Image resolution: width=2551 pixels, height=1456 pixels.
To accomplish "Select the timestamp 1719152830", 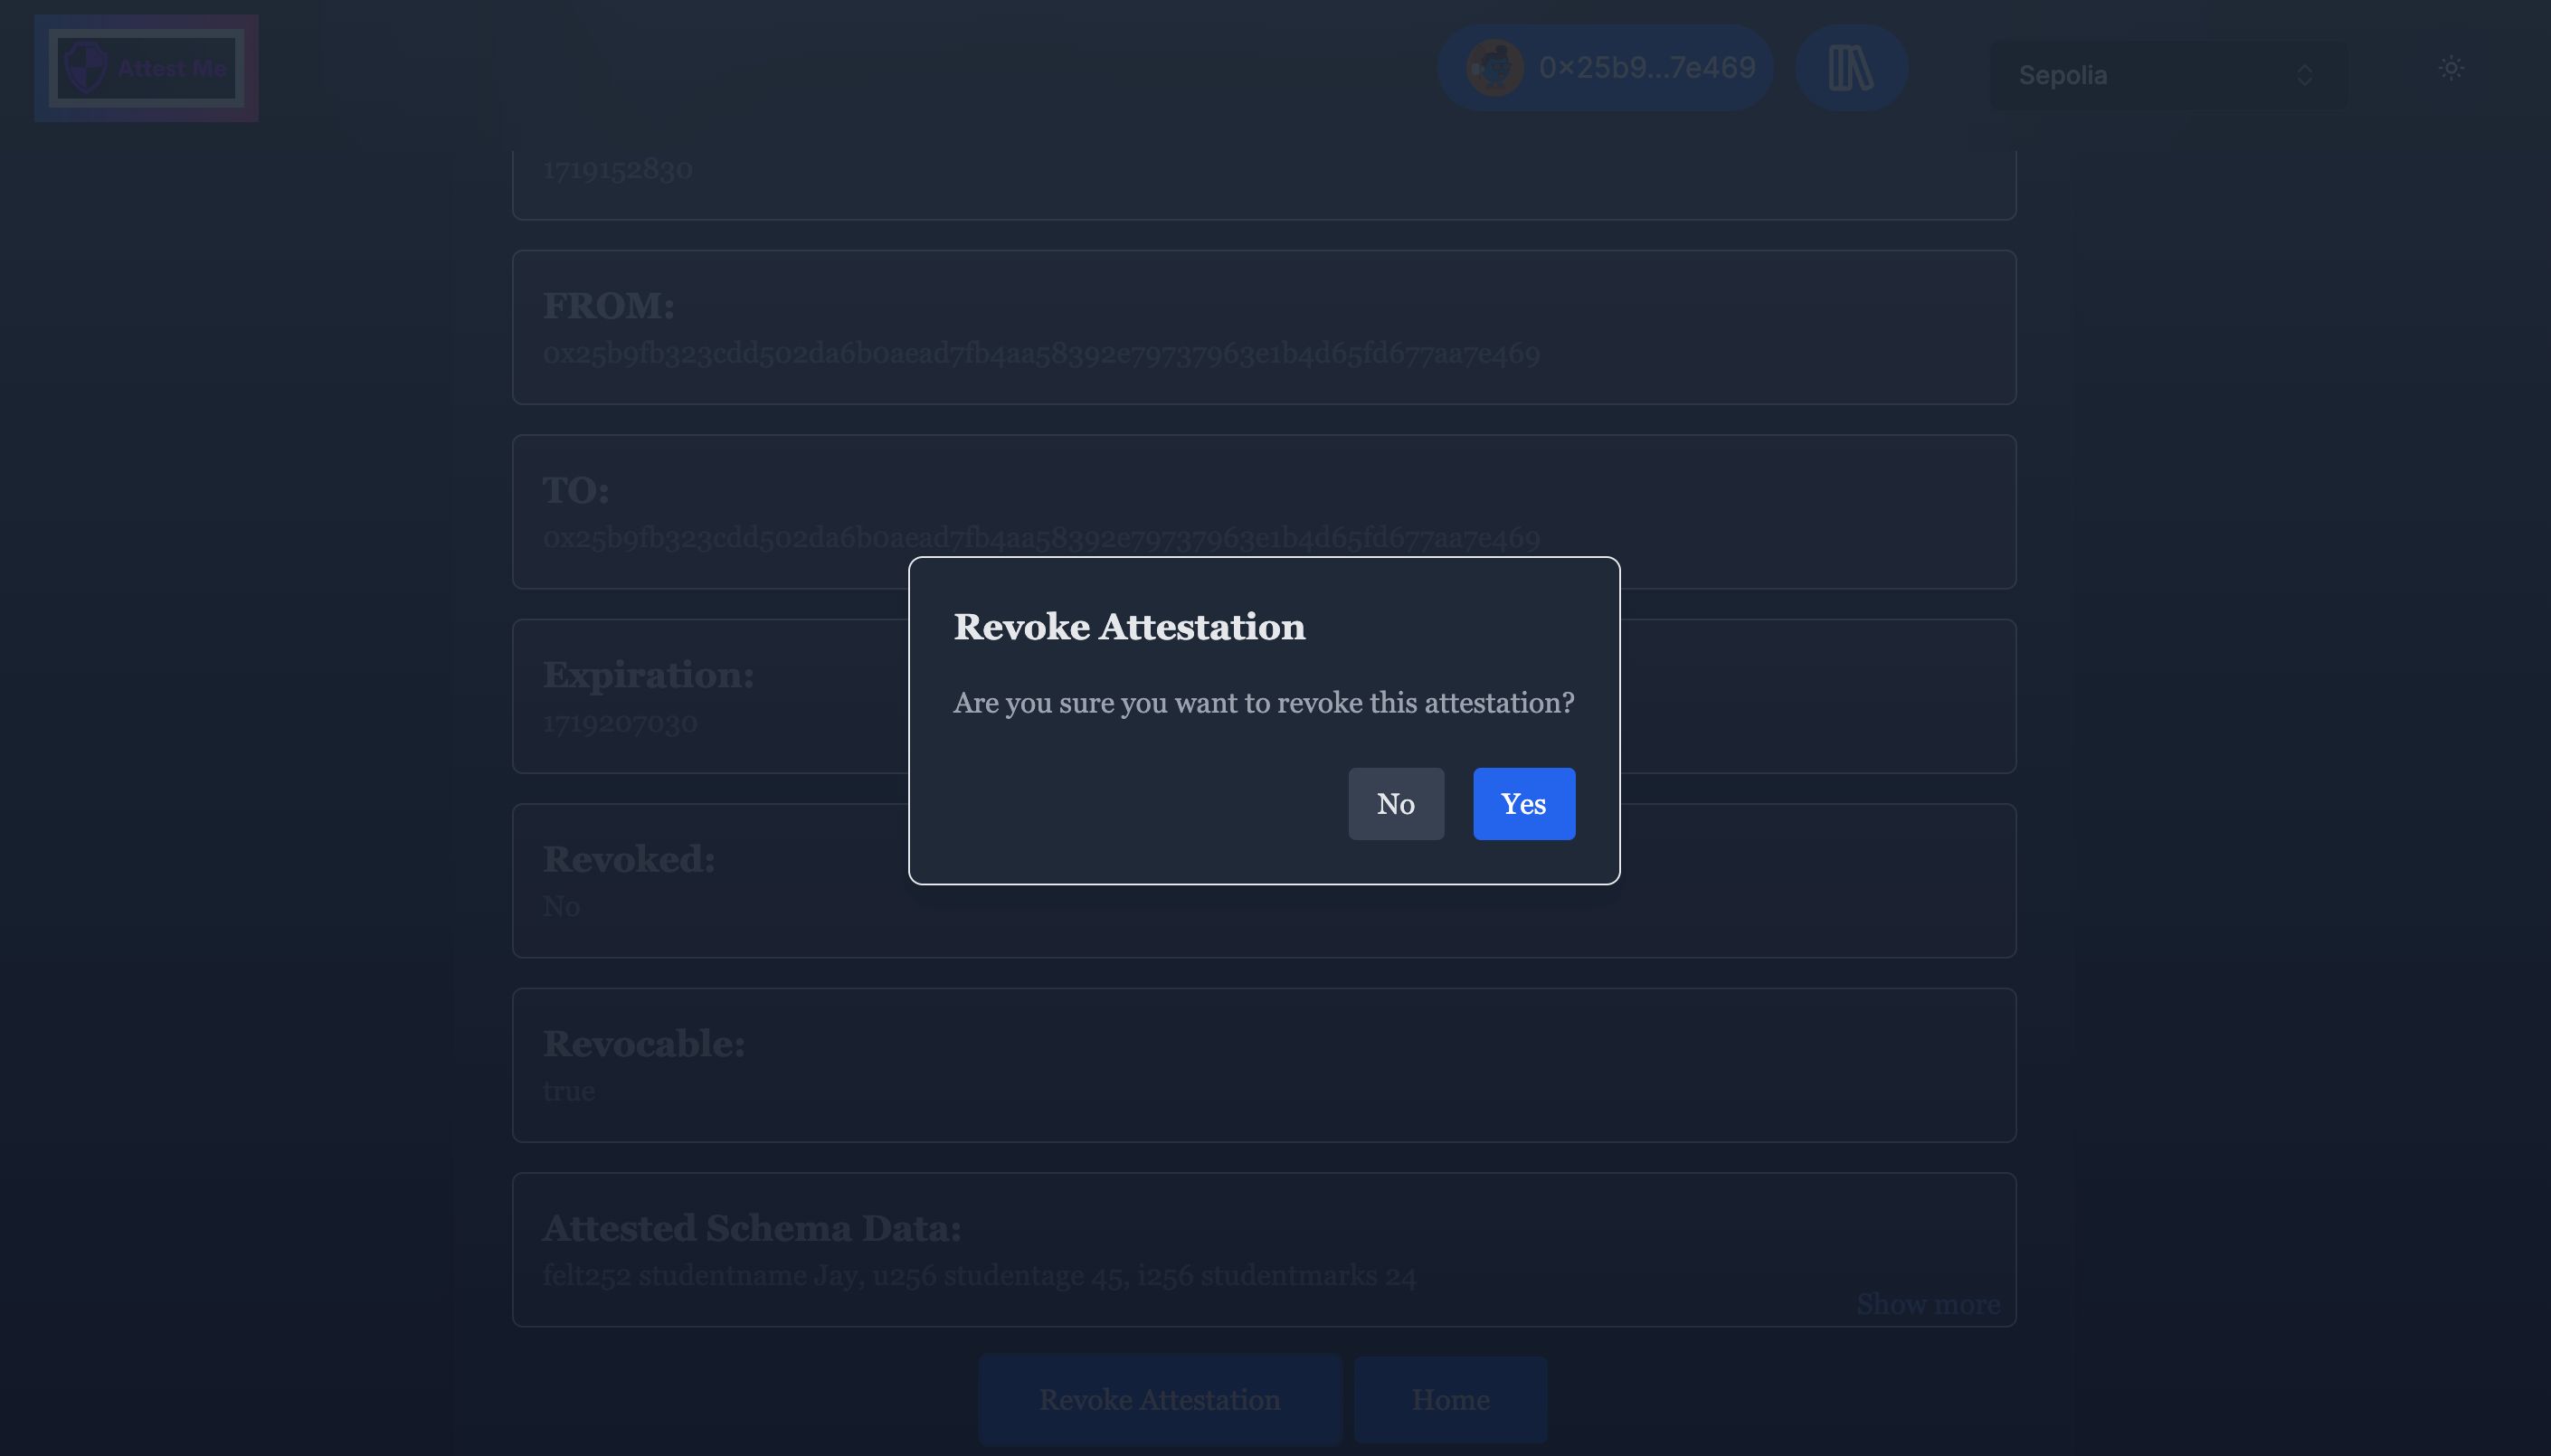I will [x=617, y=168].
